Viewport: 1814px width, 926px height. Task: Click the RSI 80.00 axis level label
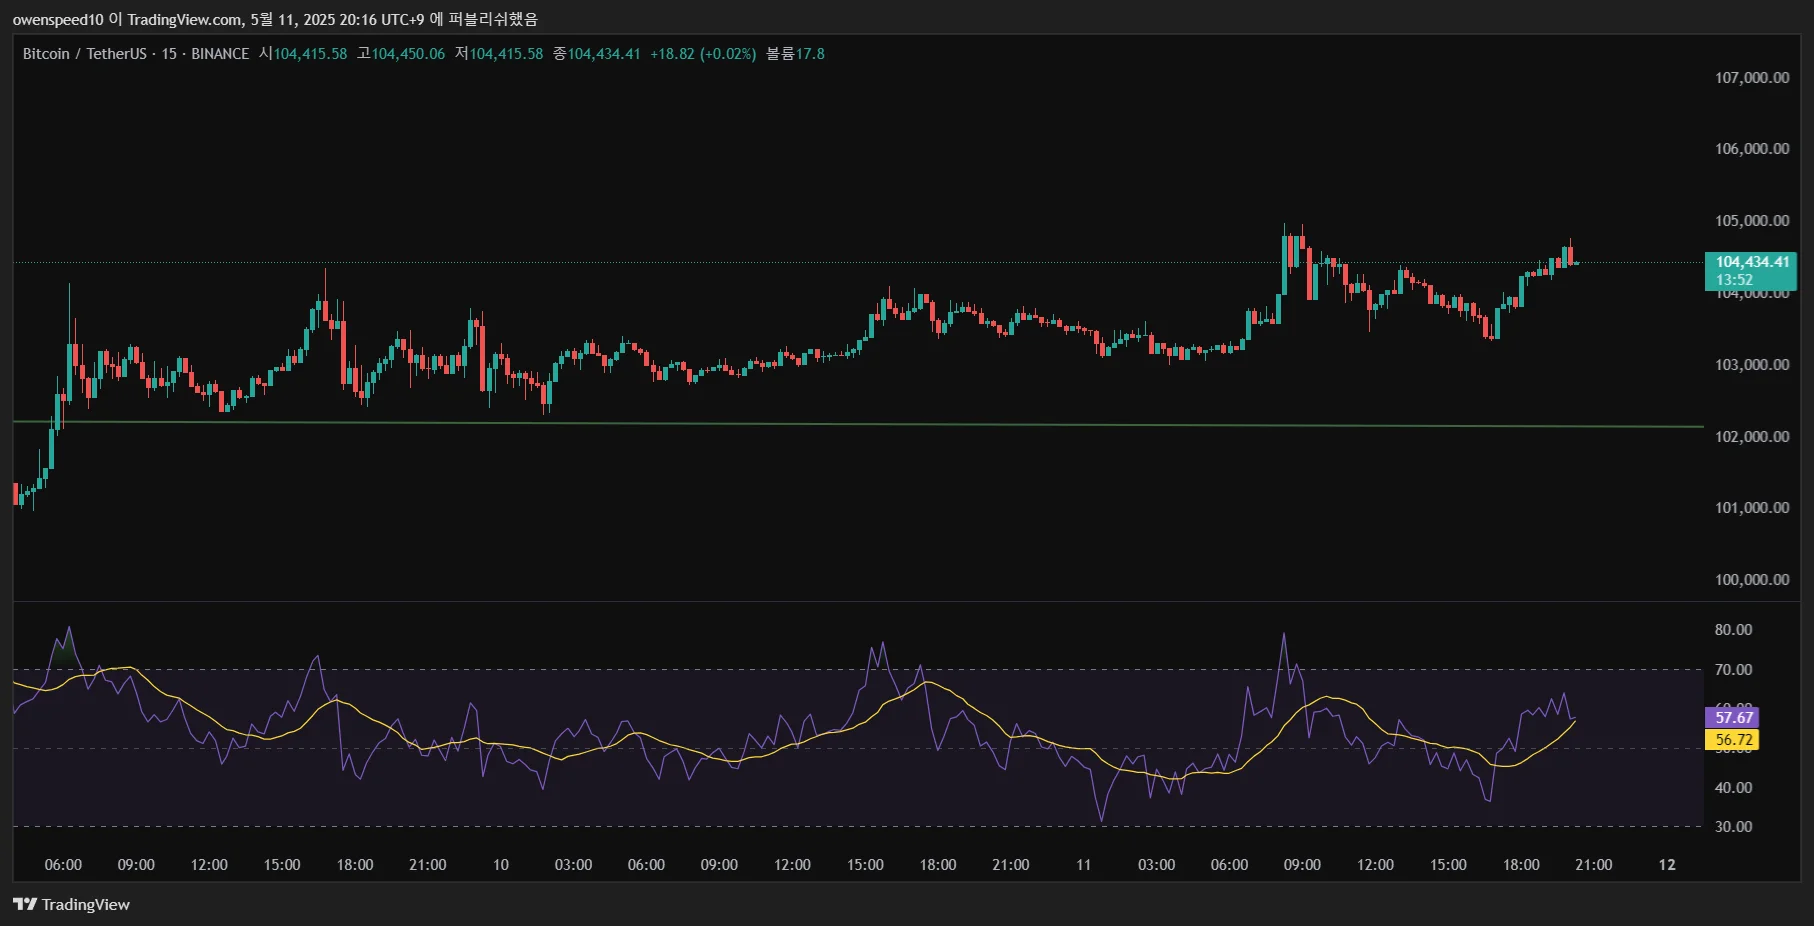pyautogui.click(x=1733, y=630)
